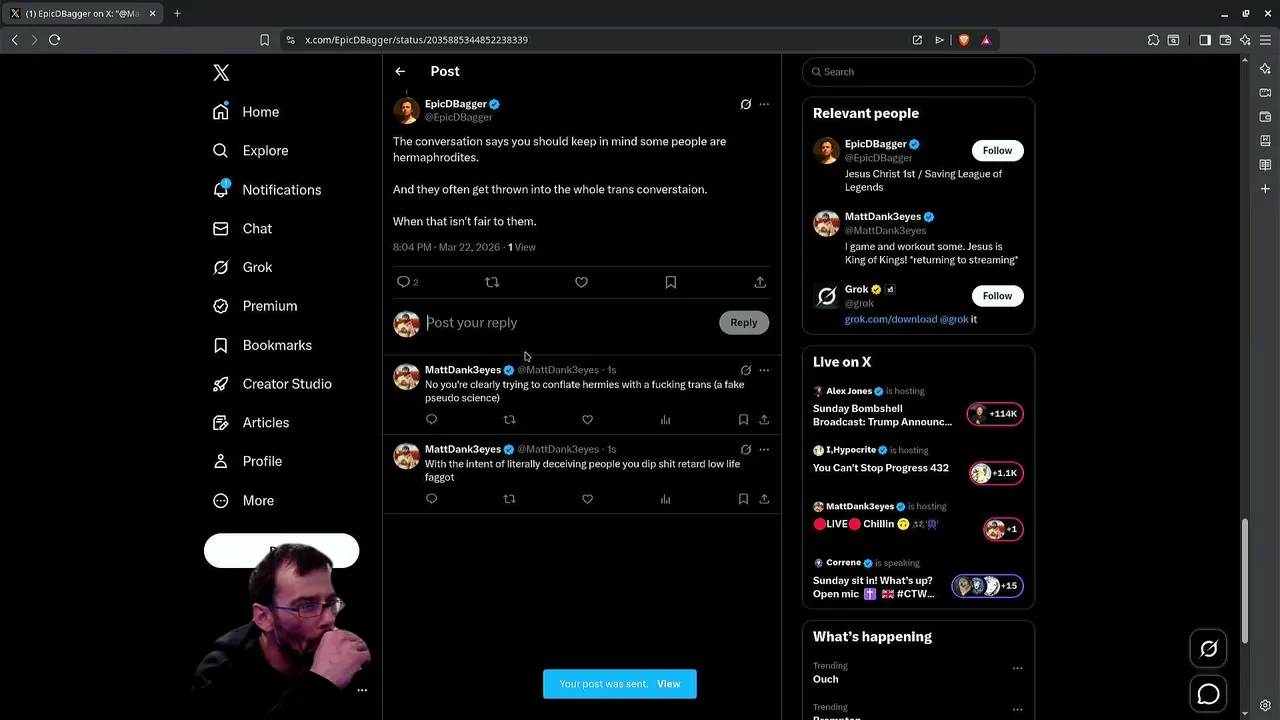1280x720 pixels.
Task: Open a new browser tab
Action: click(177, 13)
